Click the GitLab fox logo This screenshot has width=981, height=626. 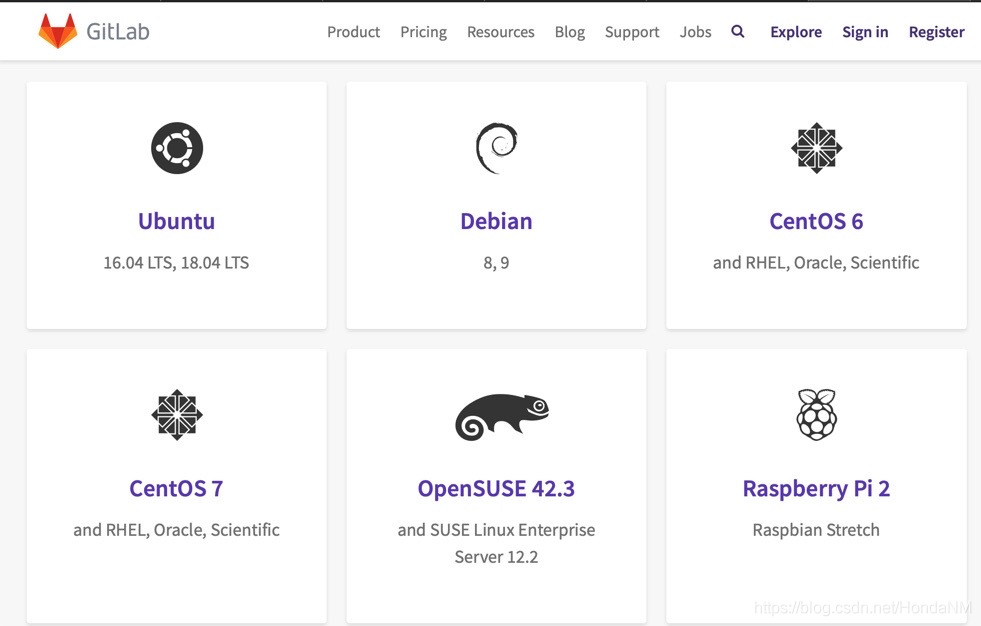click(58, 31)
